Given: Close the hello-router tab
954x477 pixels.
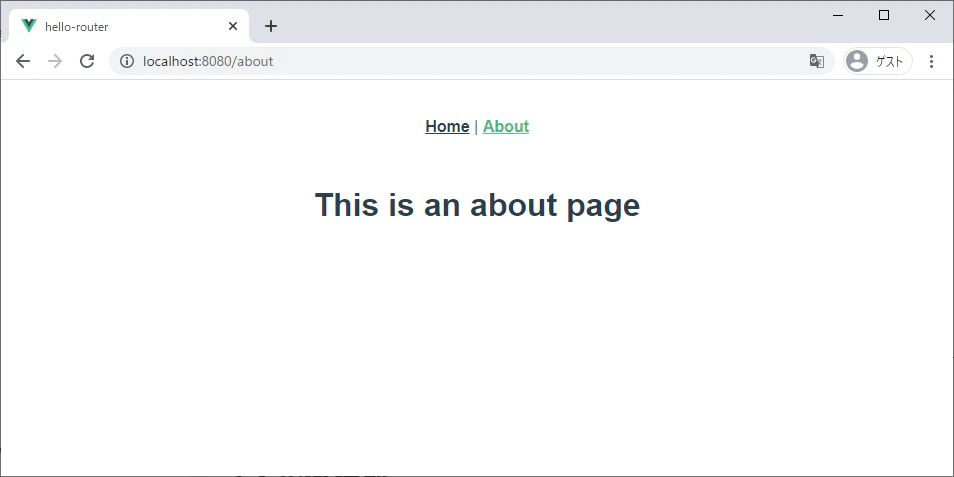Looking at the screenshot, I should [232, 26].
